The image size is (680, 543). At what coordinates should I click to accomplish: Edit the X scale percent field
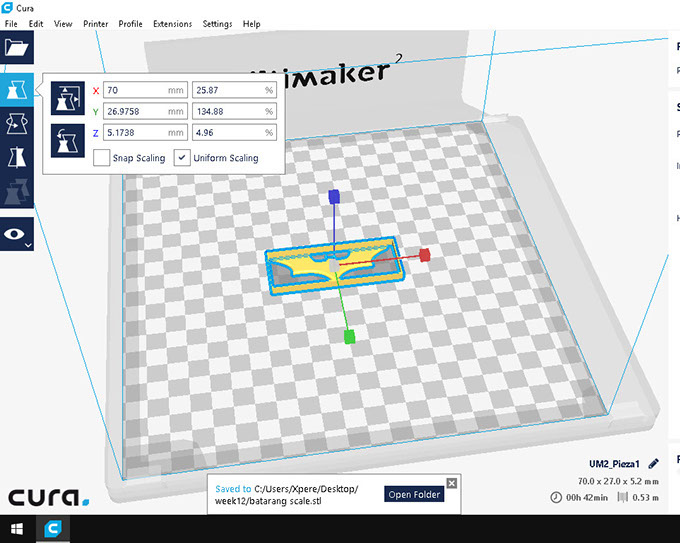[x=234, y=90]
